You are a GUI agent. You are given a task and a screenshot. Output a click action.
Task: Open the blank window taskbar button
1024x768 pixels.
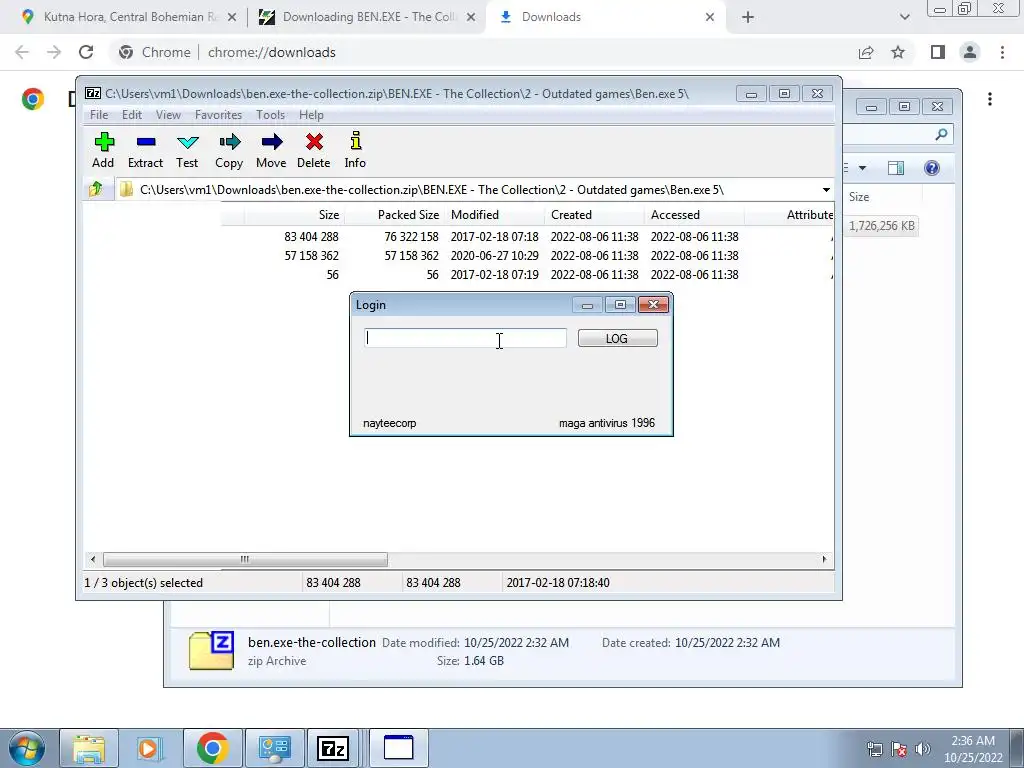[x=399, y=748]
